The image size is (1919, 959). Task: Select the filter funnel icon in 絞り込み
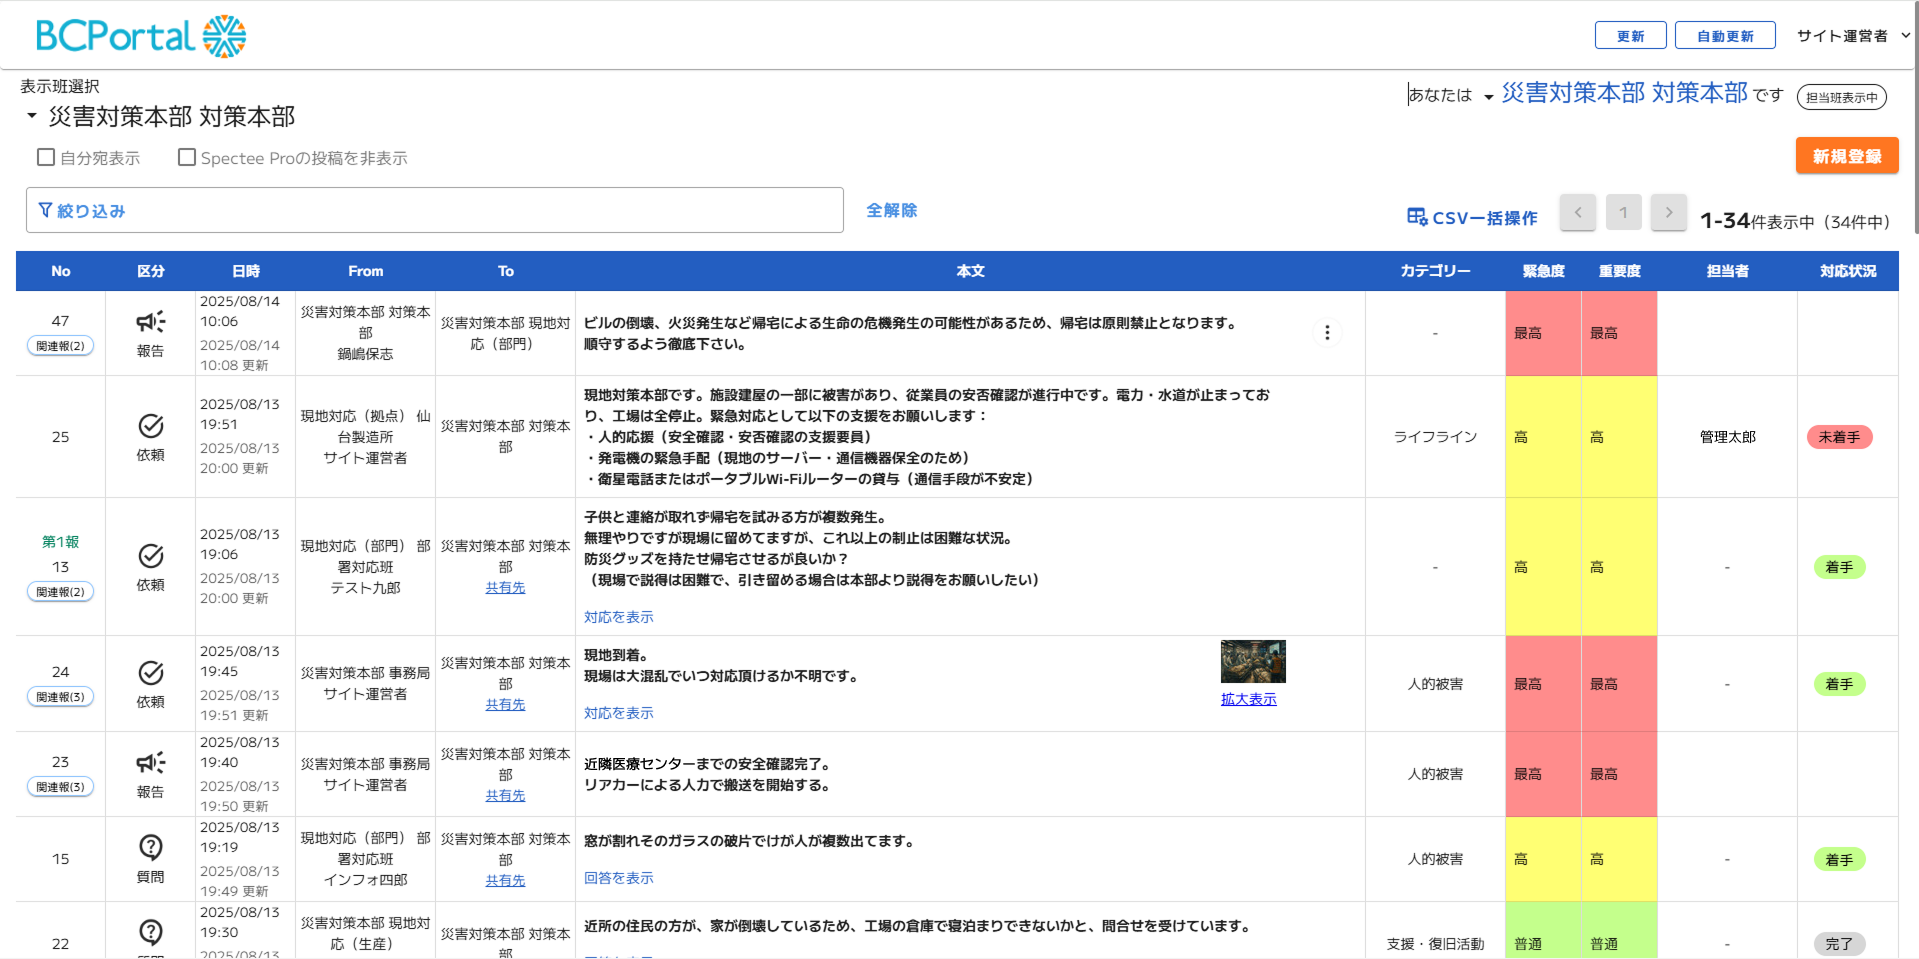click(45, 209)
